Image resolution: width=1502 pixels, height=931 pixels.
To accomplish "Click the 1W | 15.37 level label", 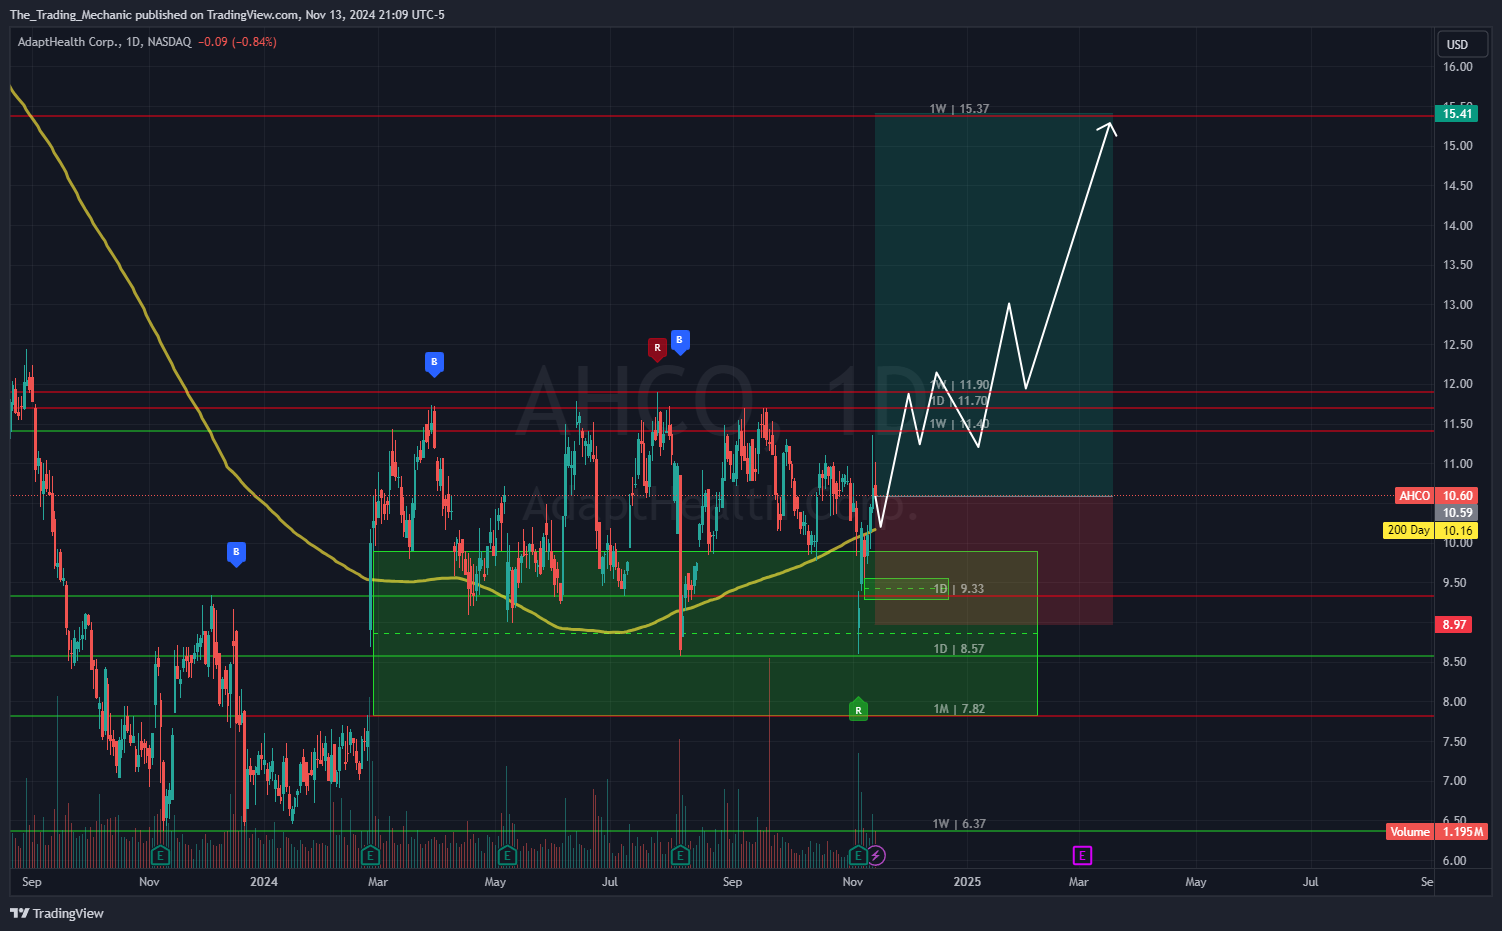I will pyautogui.click(x=959, y=109).
